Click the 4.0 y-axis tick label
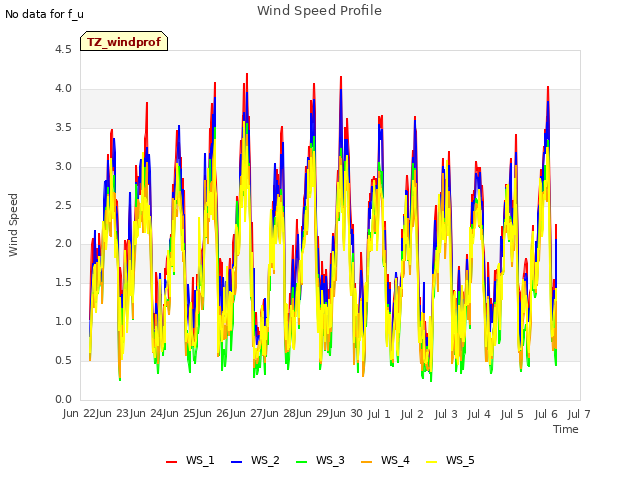This screenshot has height=480, width=640. pos(63,89)
